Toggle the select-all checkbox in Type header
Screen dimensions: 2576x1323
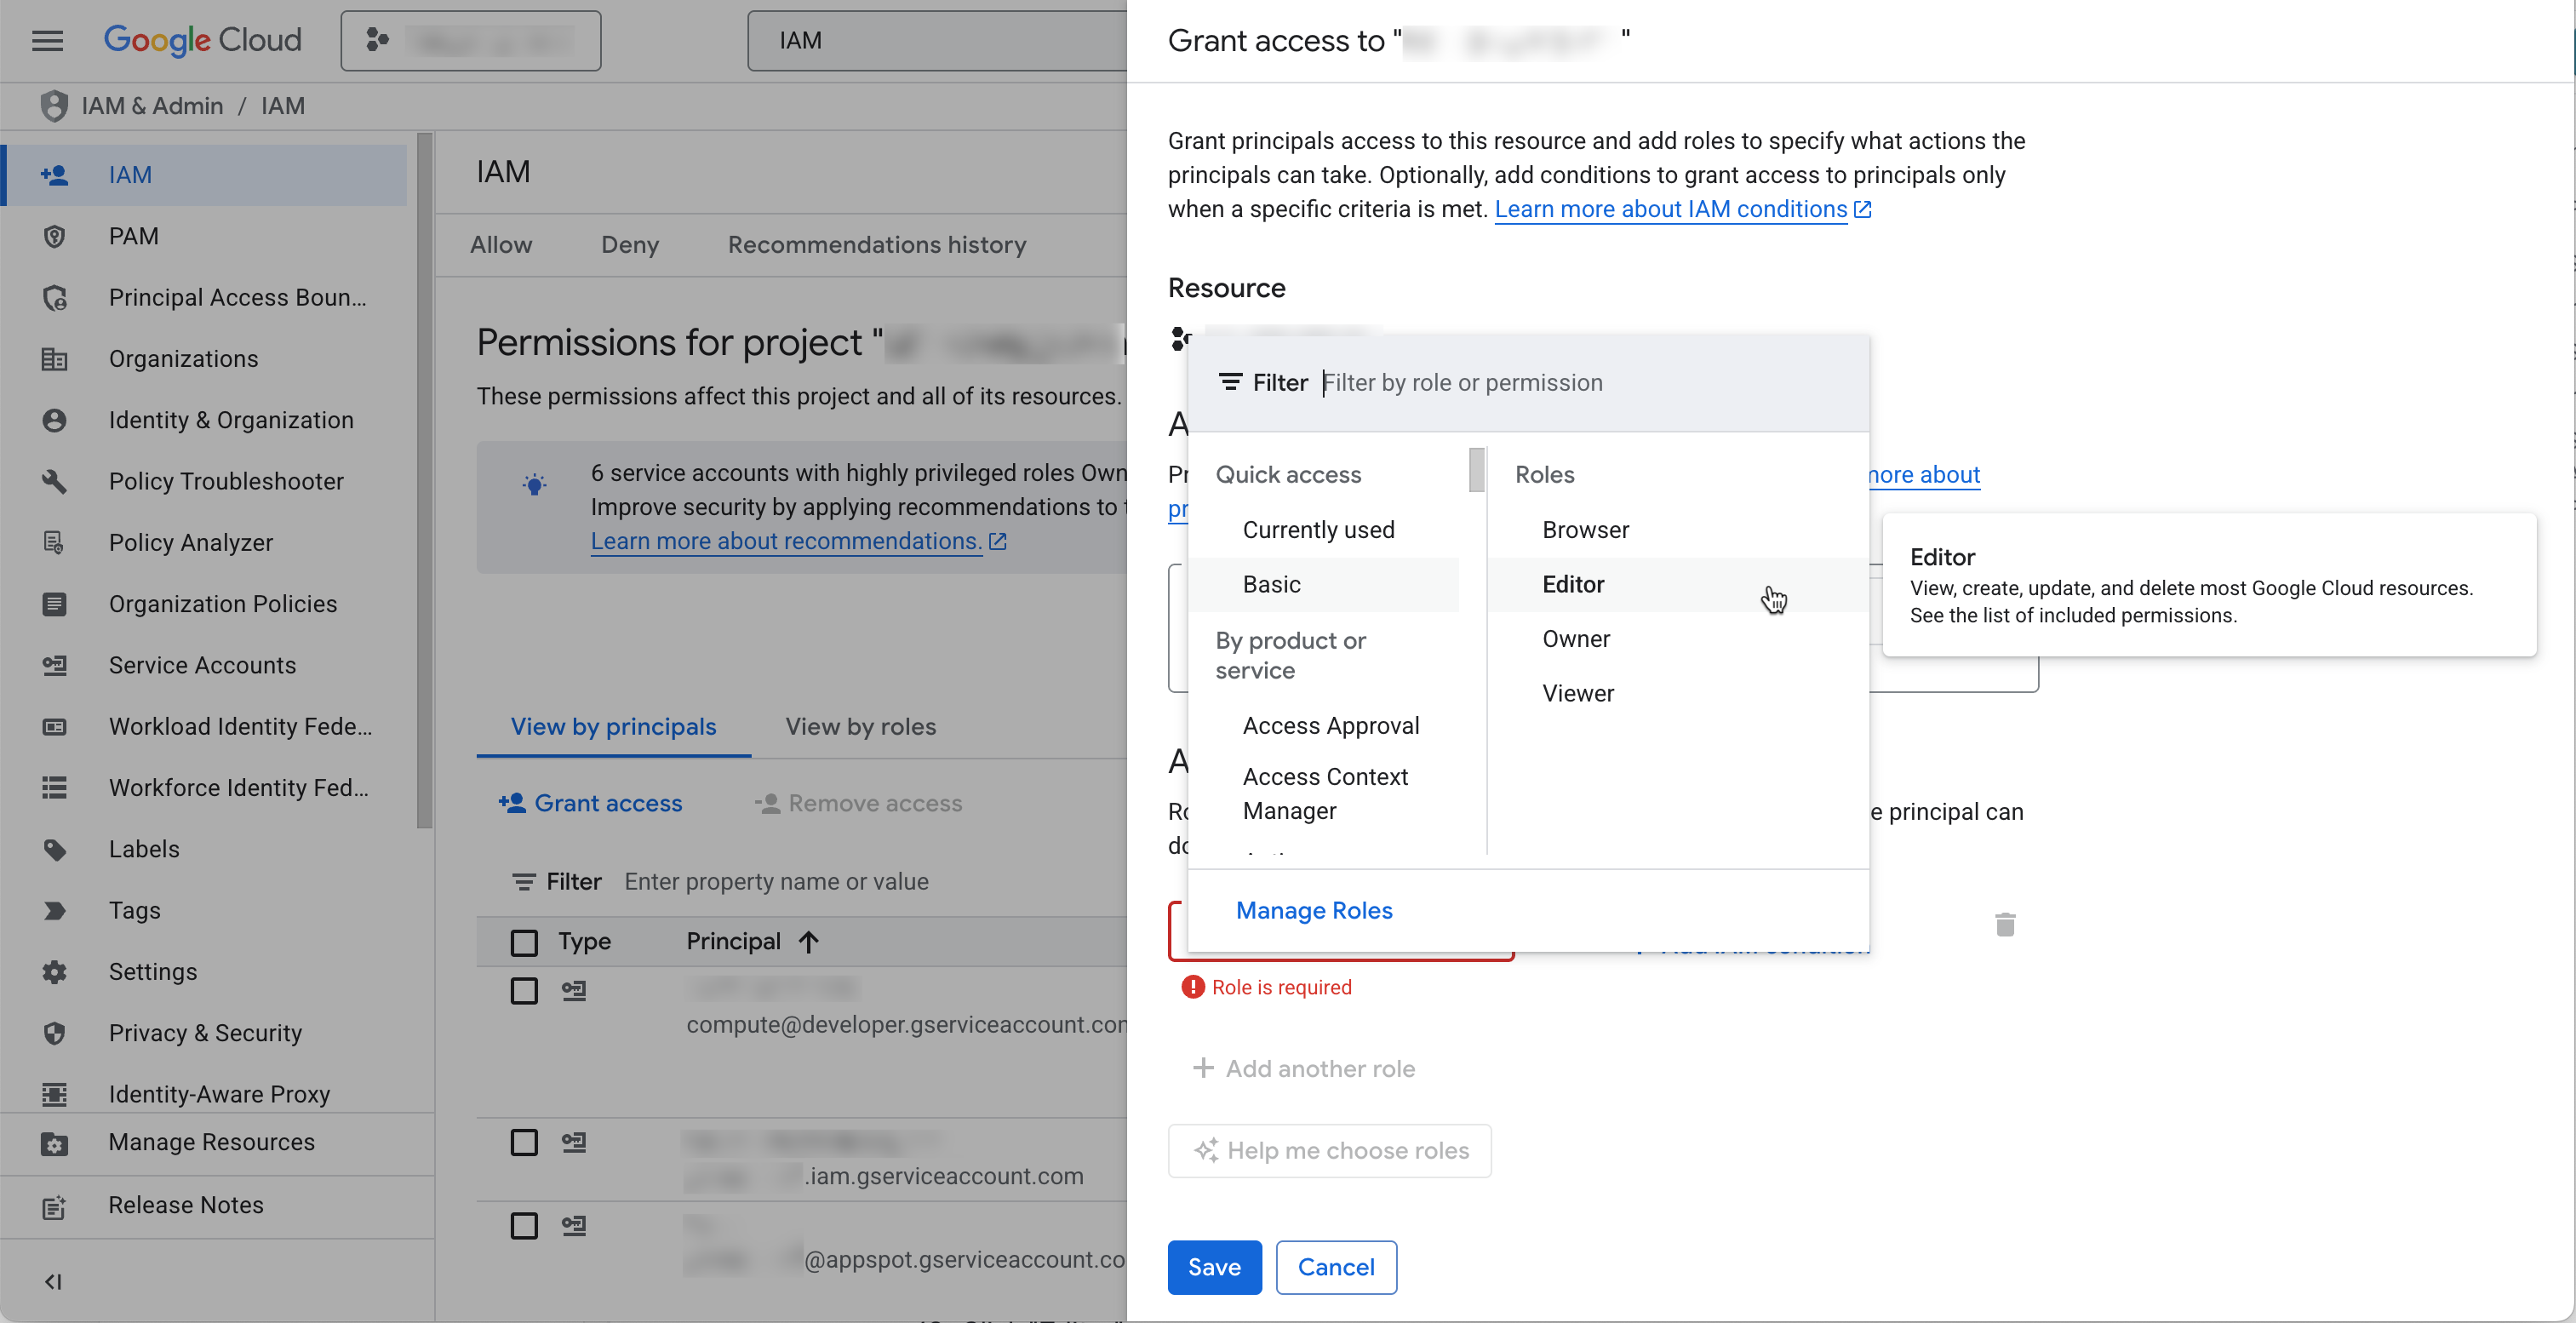(x=524, y=942)
